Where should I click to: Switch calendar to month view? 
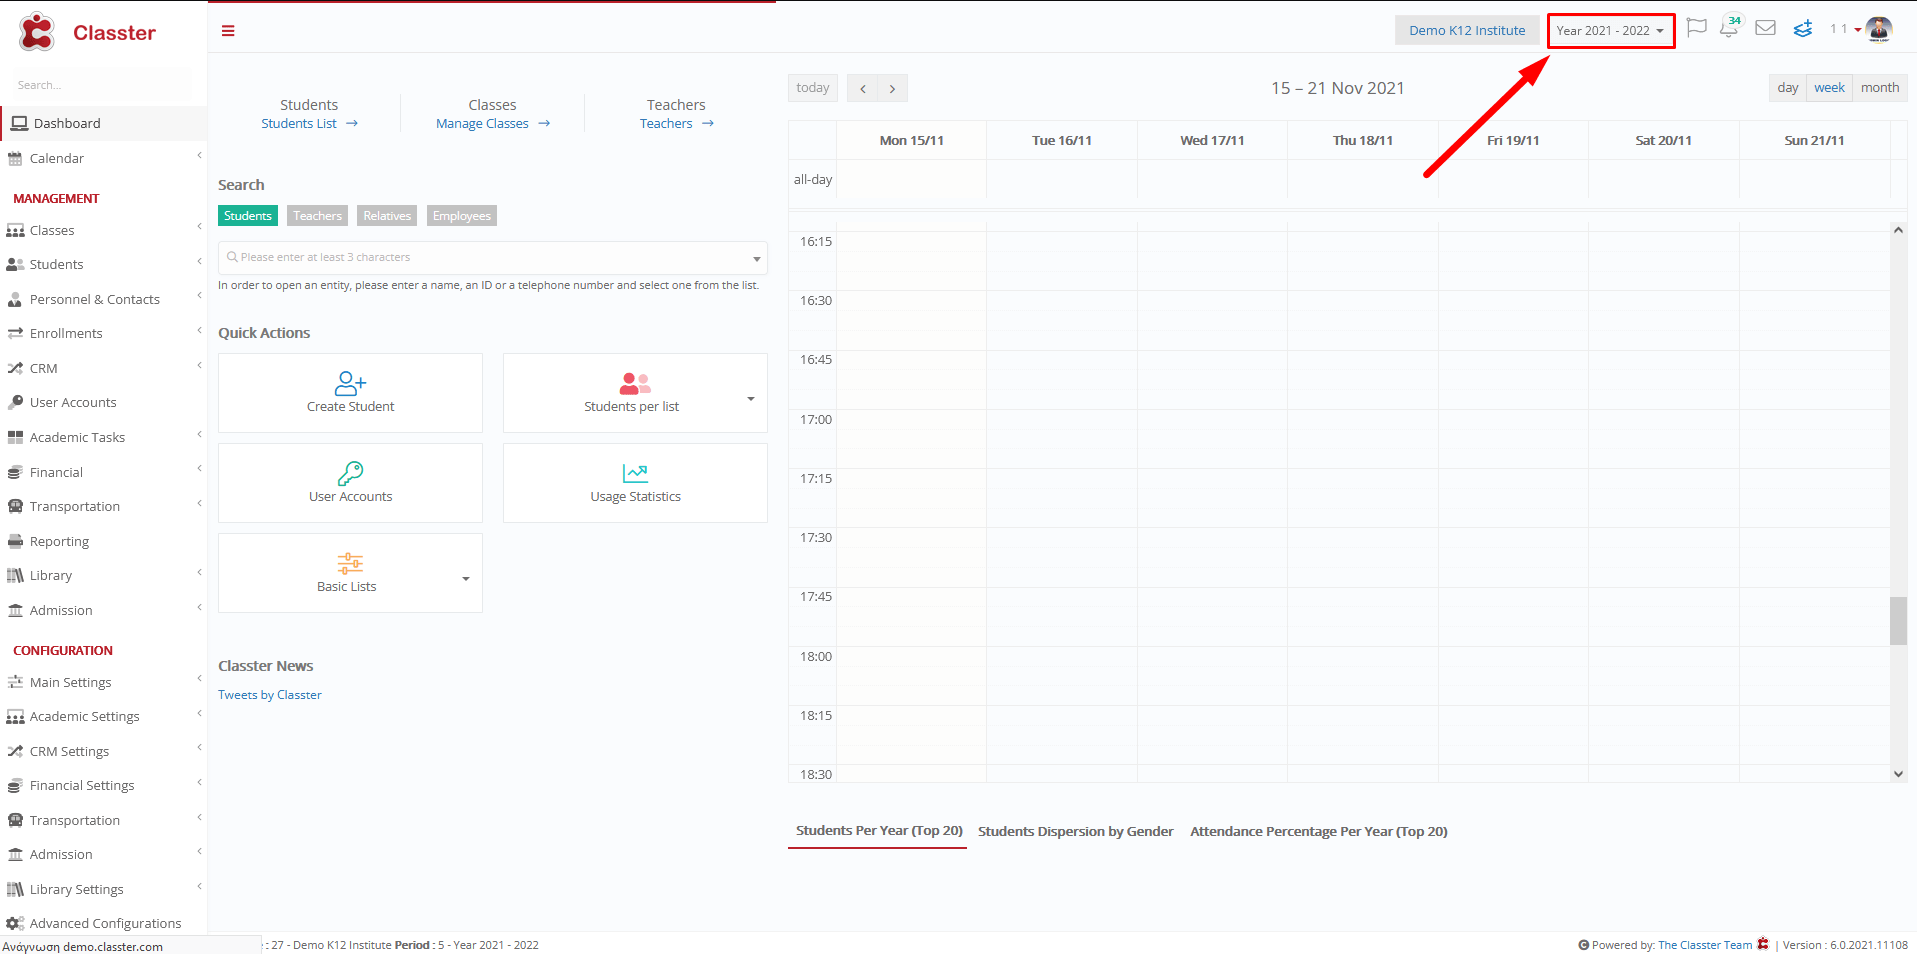[x=1878, y=88]
